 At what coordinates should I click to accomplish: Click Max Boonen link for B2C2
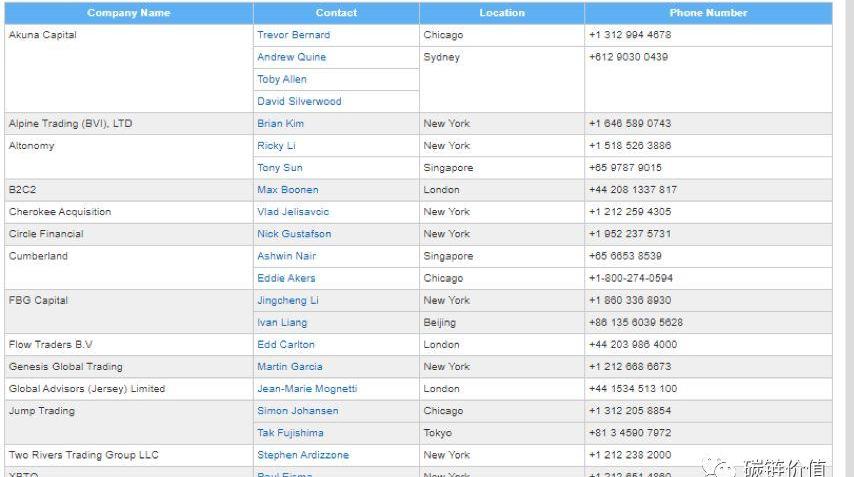(287, 190)
